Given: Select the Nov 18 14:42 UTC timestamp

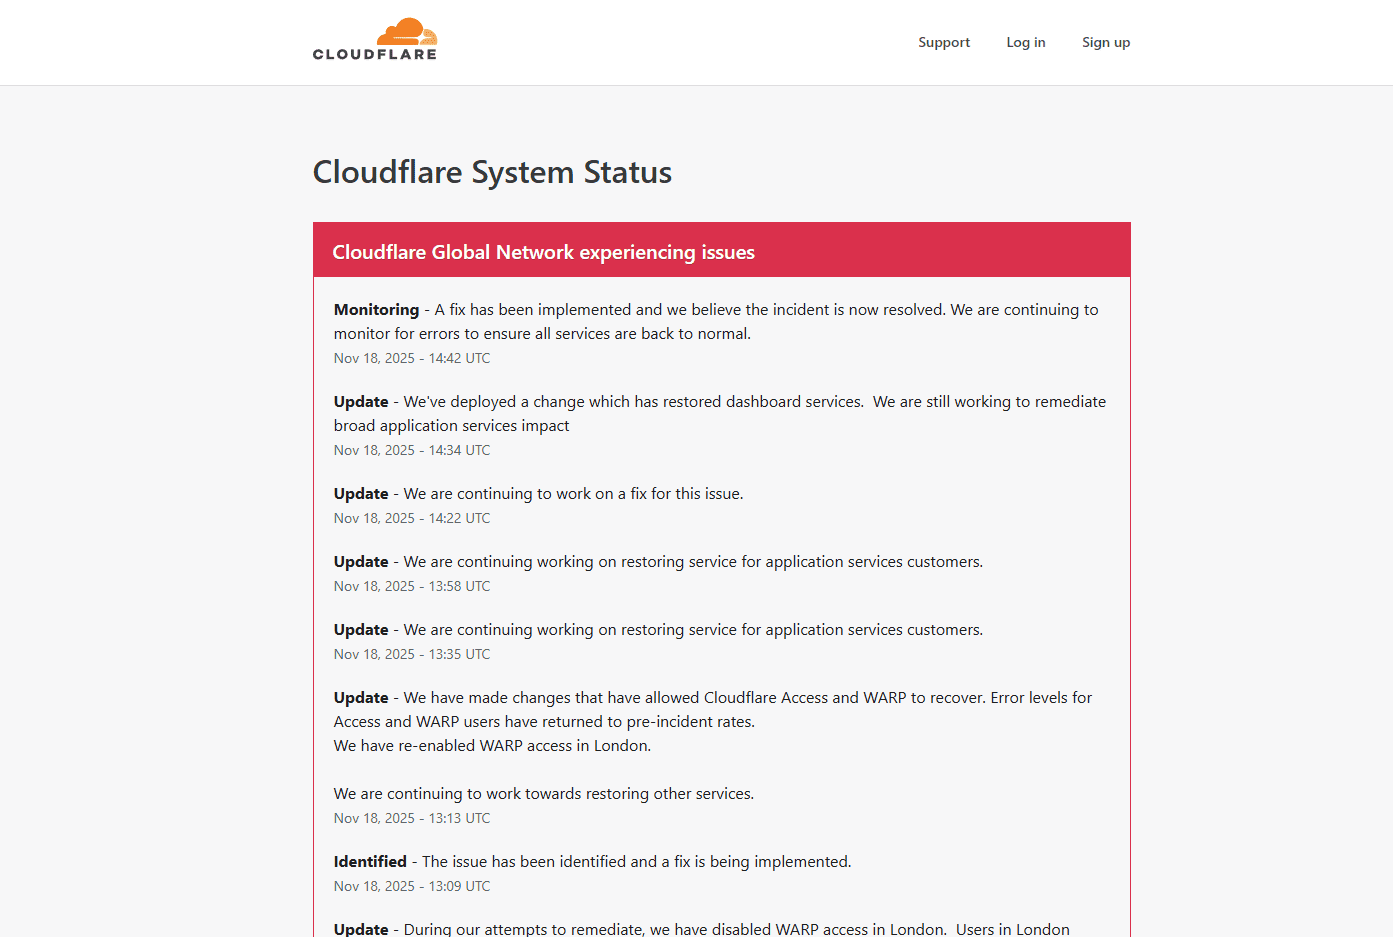Looking at the screenshot, I should pos(412,357).
